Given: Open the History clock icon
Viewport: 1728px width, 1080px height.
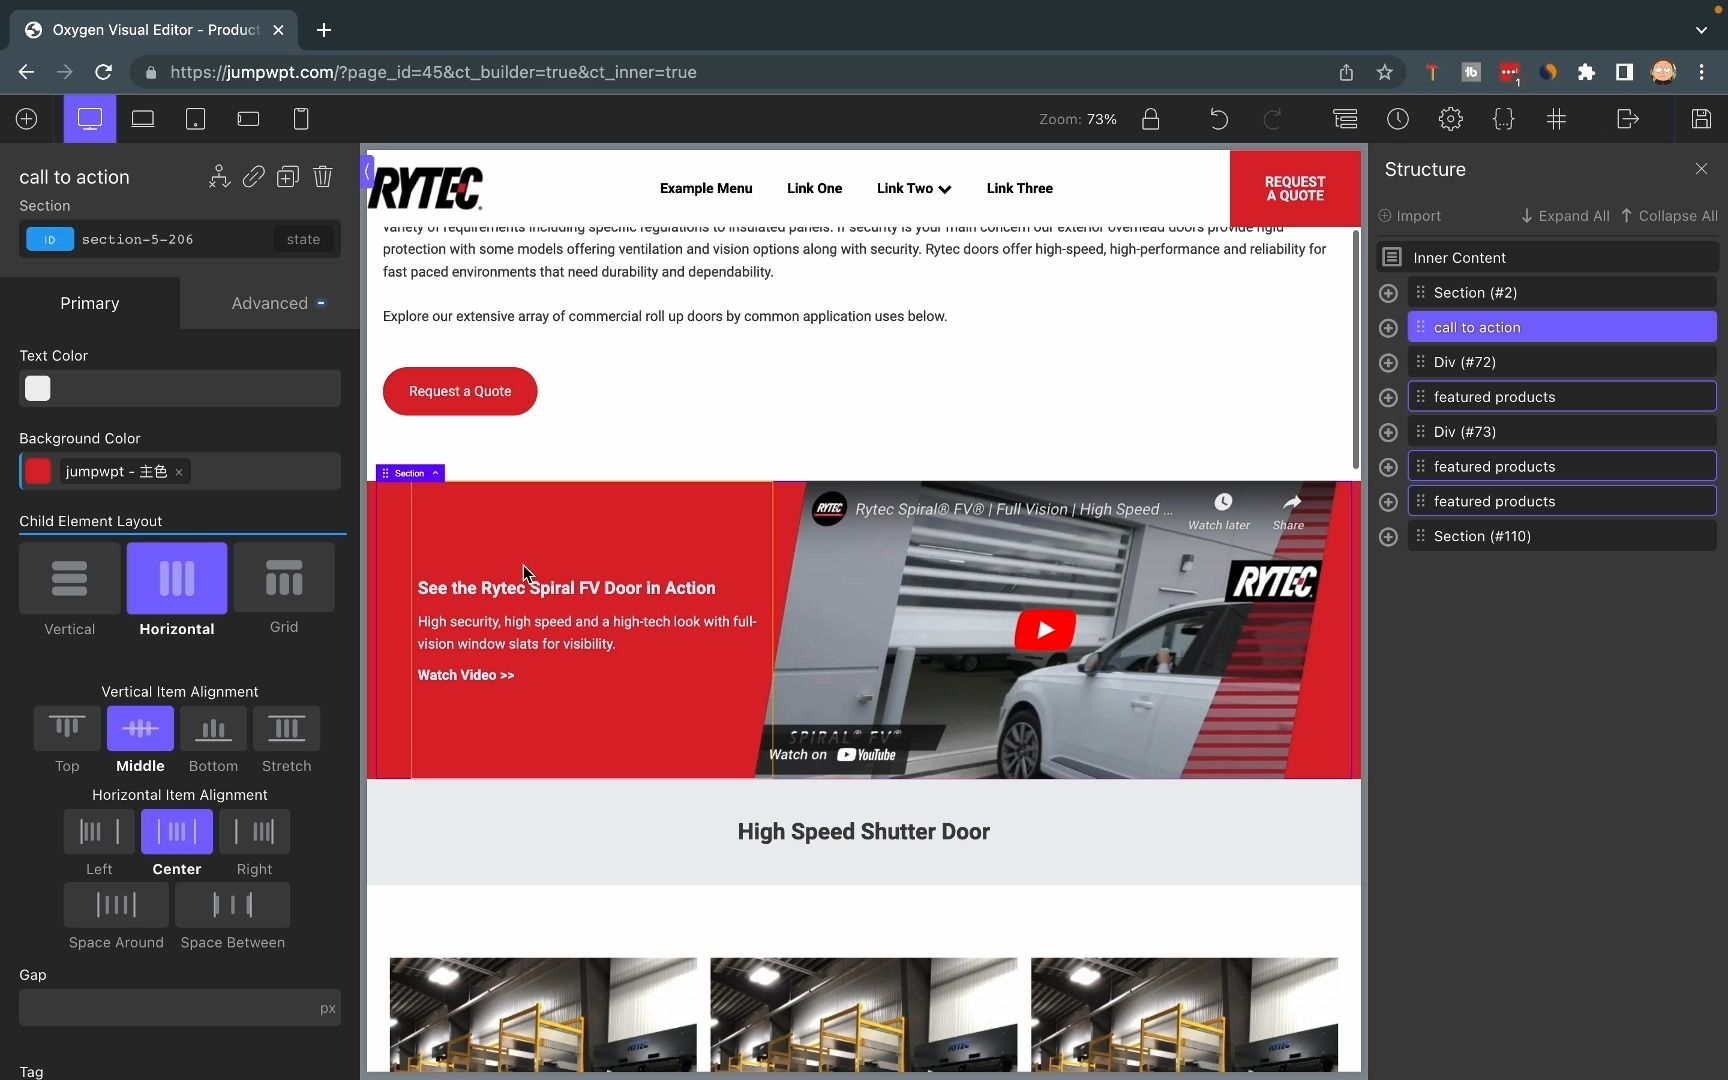Looking at the screenshot, I should pos(1398,119).
